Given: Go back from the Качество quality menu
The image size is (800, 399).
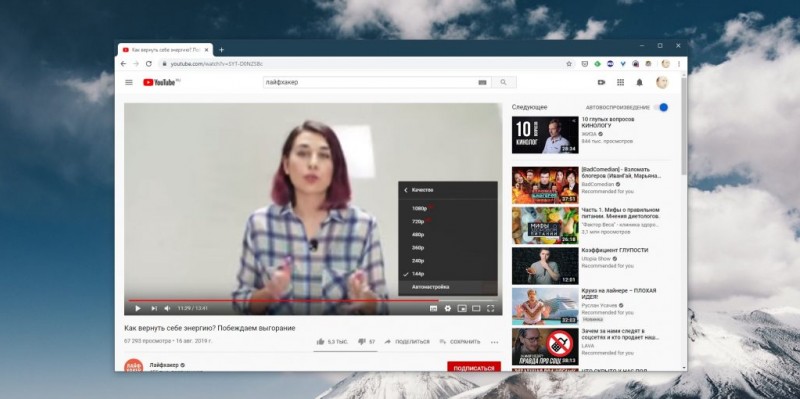Looking at the screenshot, I should tap(406, 190).
